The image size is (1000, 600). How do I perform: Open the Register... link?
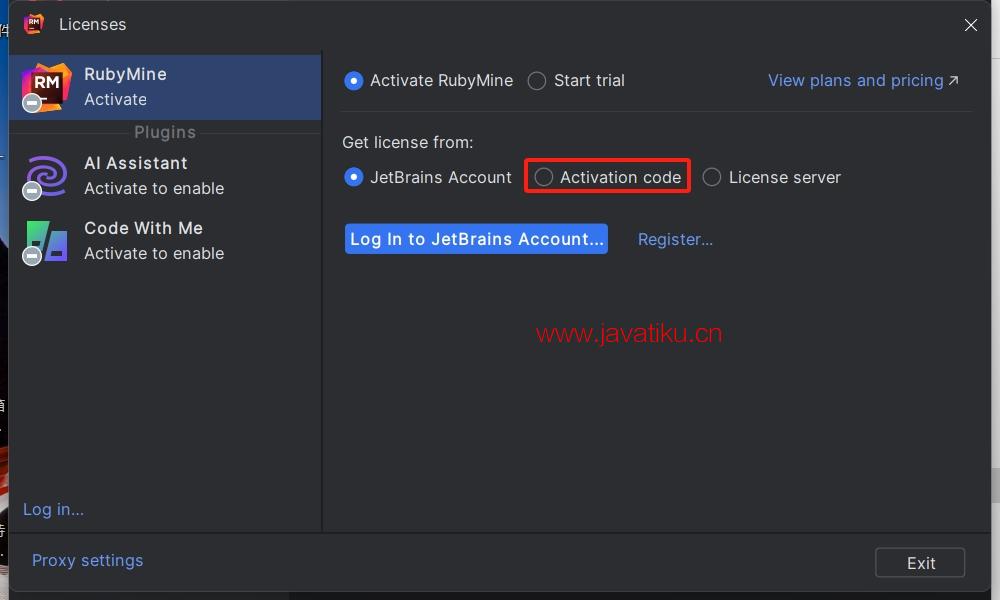click(675, 240)
